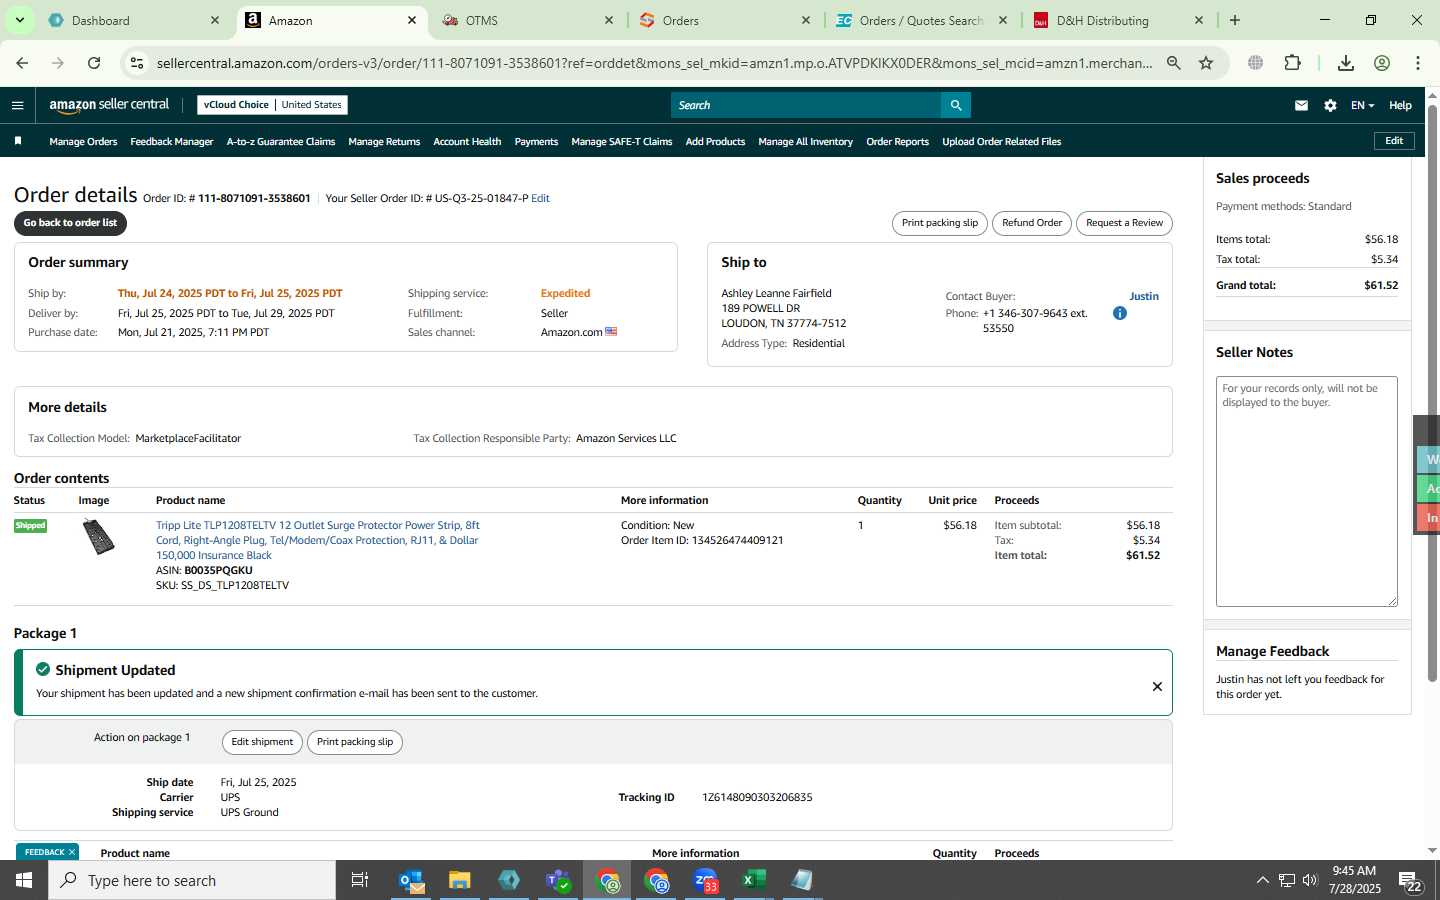The width and height of the screenshot is (1440, 900).
Task: Click top Print packing slip button
Action: click(x=939, y=223)
